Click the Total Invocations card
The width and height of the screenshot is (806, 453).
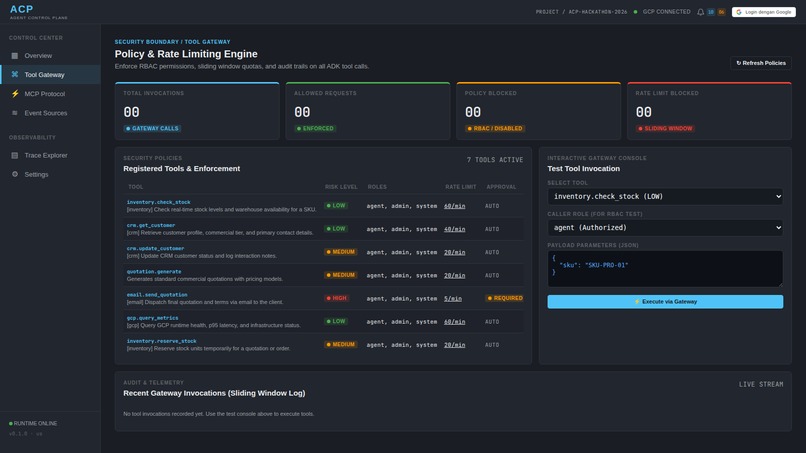pos(197,111)
